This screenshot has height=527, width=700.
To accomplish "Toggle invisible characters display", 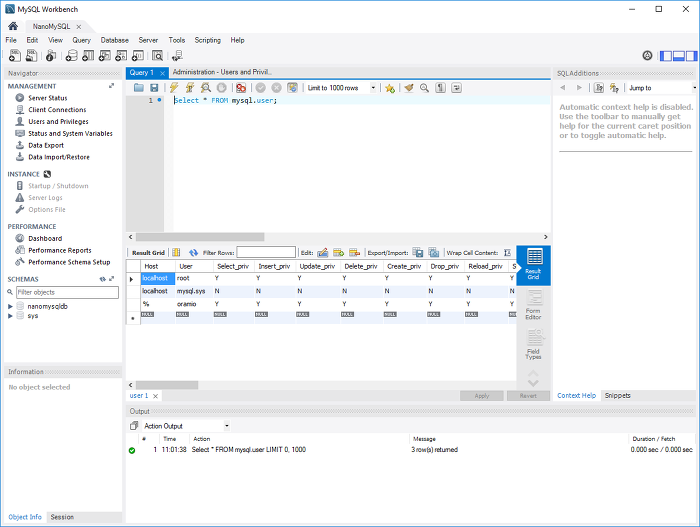I will [441, 88].
